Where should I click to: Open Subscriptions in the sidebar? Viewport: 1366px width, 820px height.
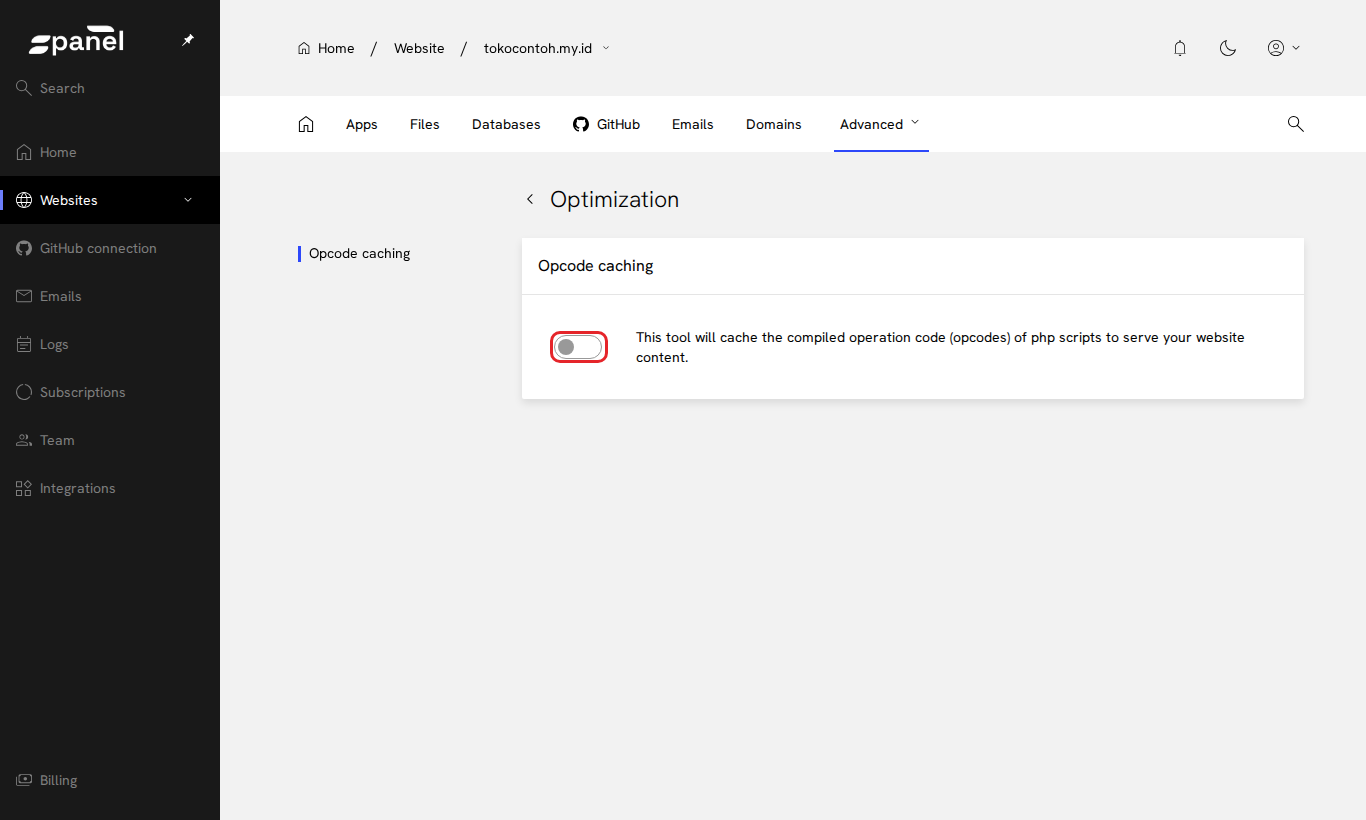[110, 392]
